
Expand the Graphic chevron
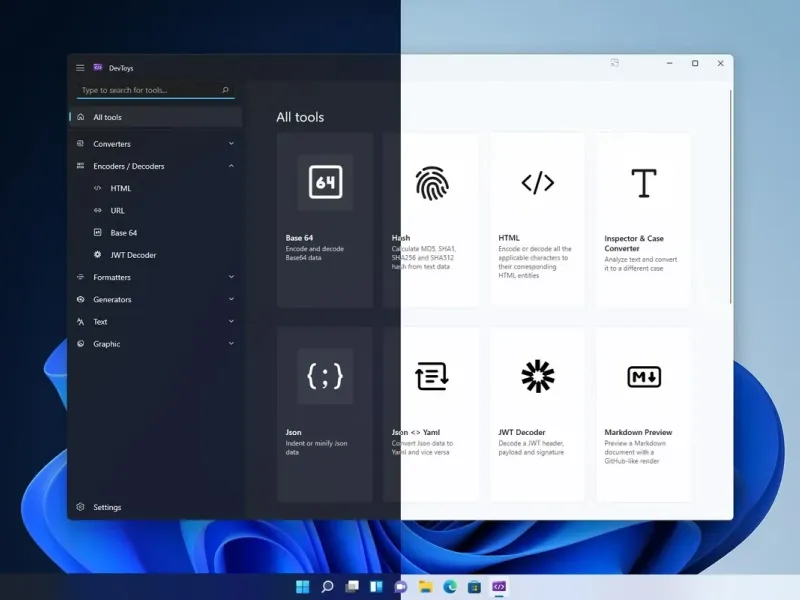point(231,344)
